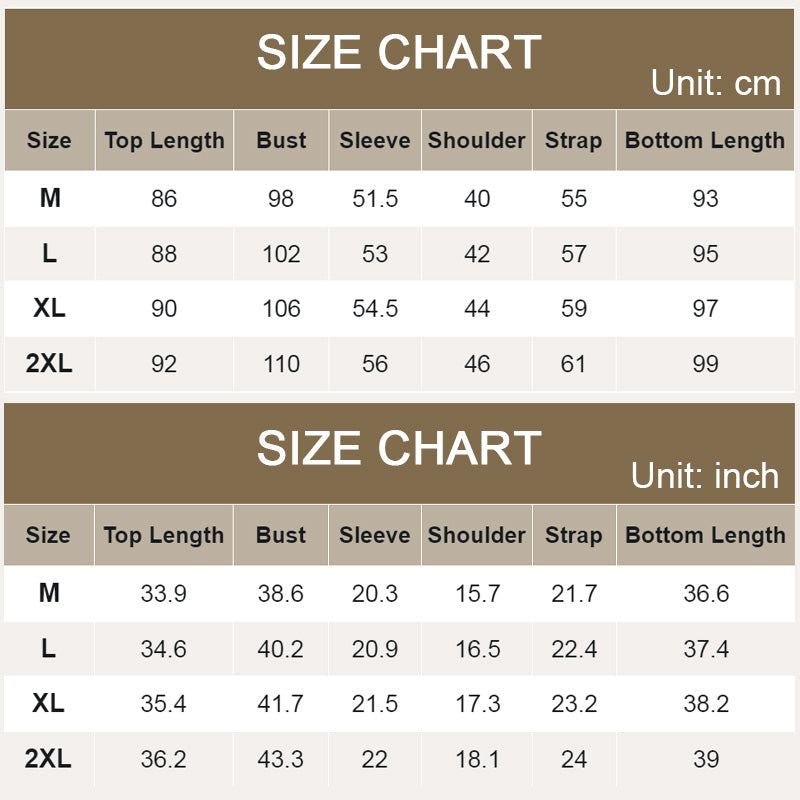Click Bottom Length header in inch chart
Screen dimensions: 800x800
(x=705, y=535)
